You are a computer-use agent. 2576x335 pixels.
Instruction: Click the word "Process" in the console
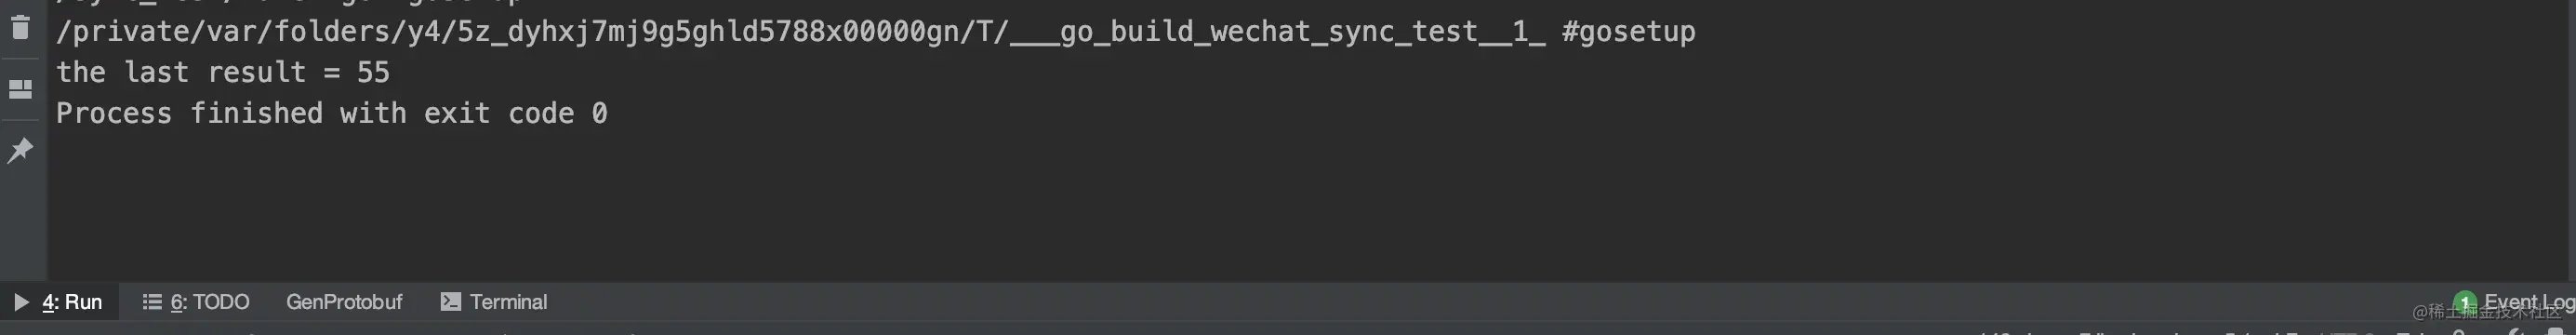click(x=114, y=113)
